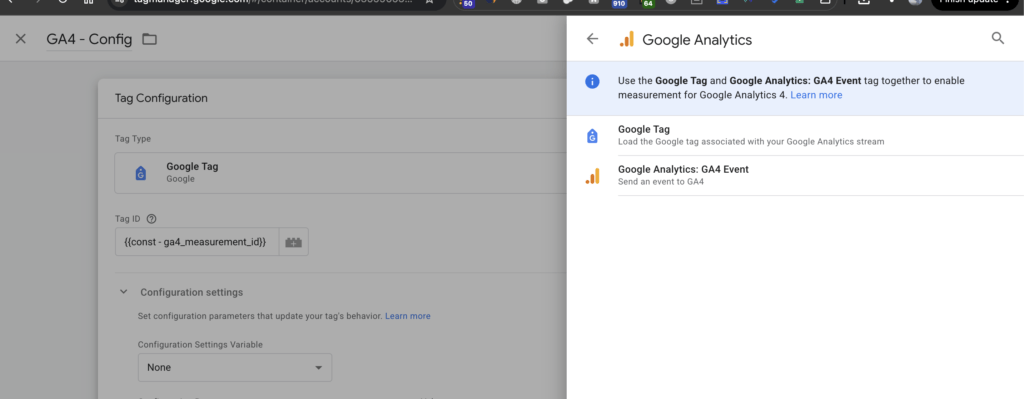Rename the tag title GA4 - Config
The height and width of the screenshot is (399, 1024).
coord(89,40)
